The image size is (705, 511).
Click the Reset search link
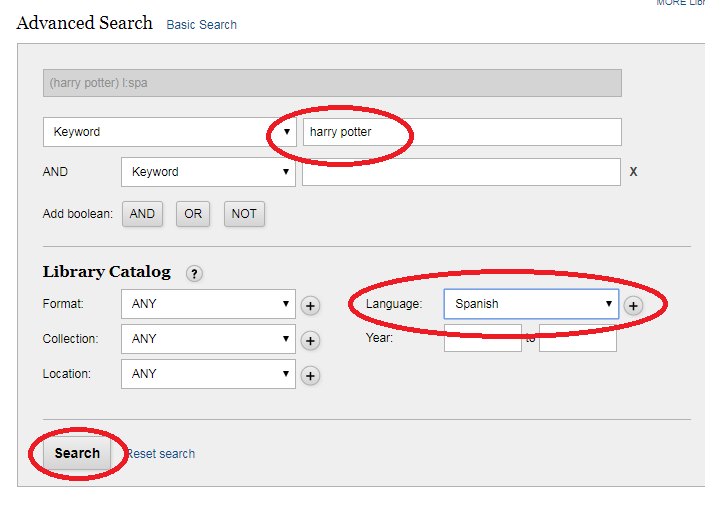161,454
